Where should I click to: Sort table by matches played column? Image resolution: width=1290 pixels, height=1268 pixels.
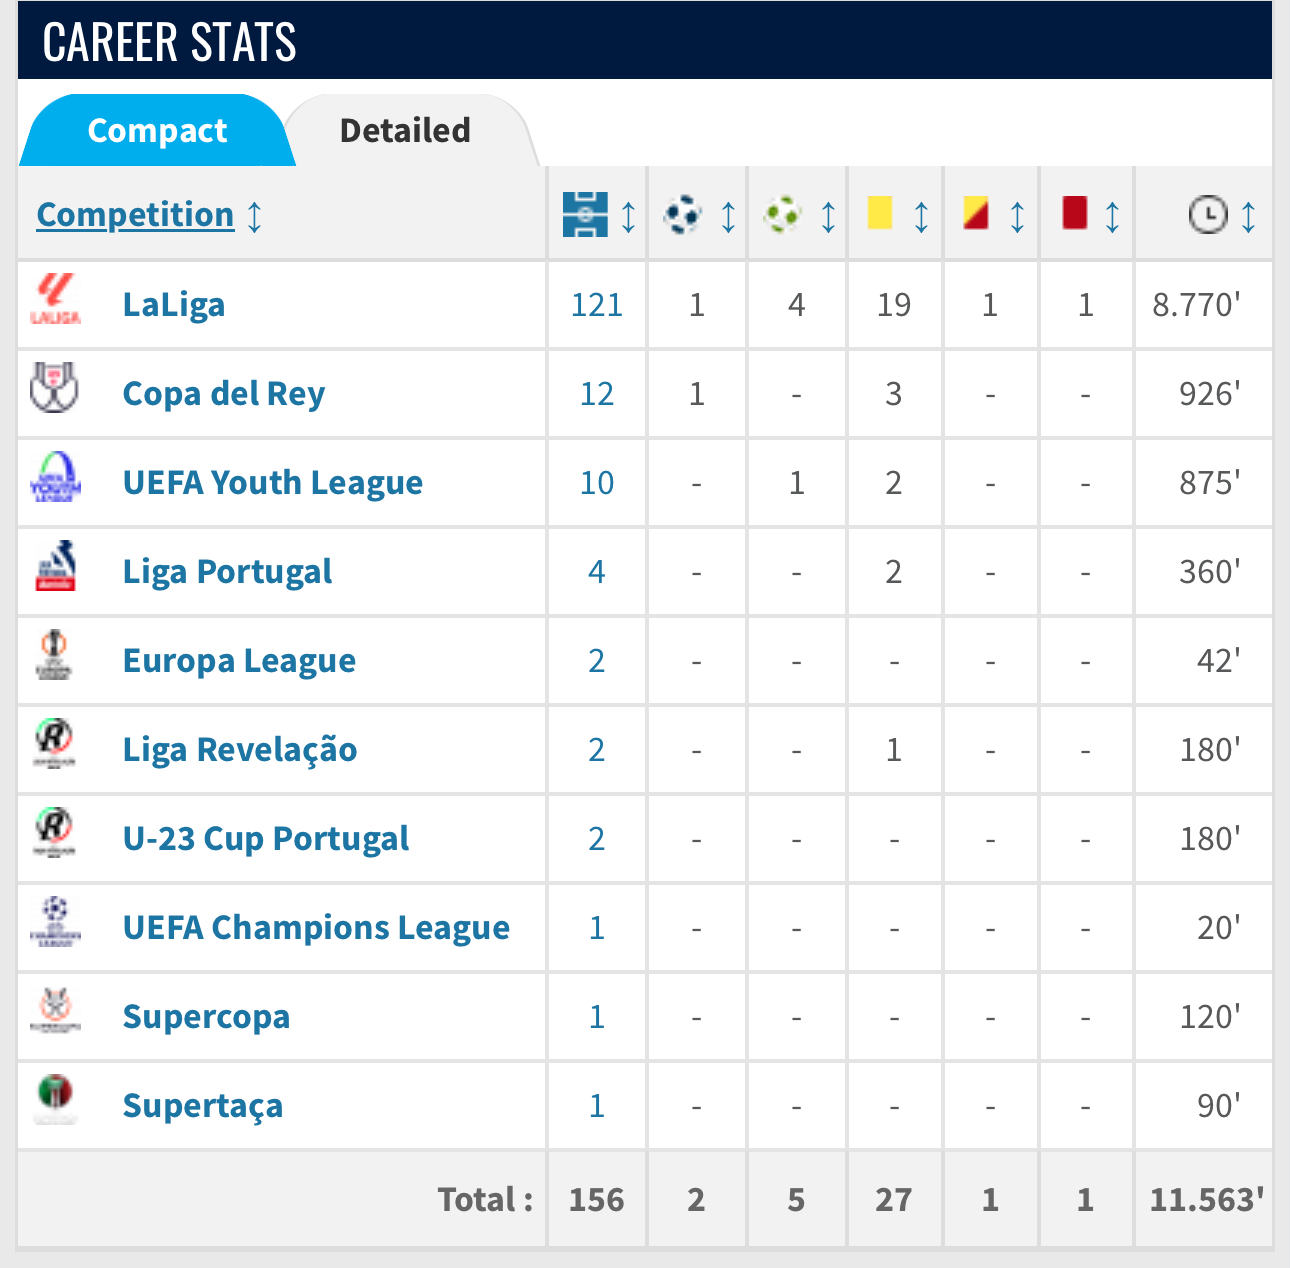point(628,216)
